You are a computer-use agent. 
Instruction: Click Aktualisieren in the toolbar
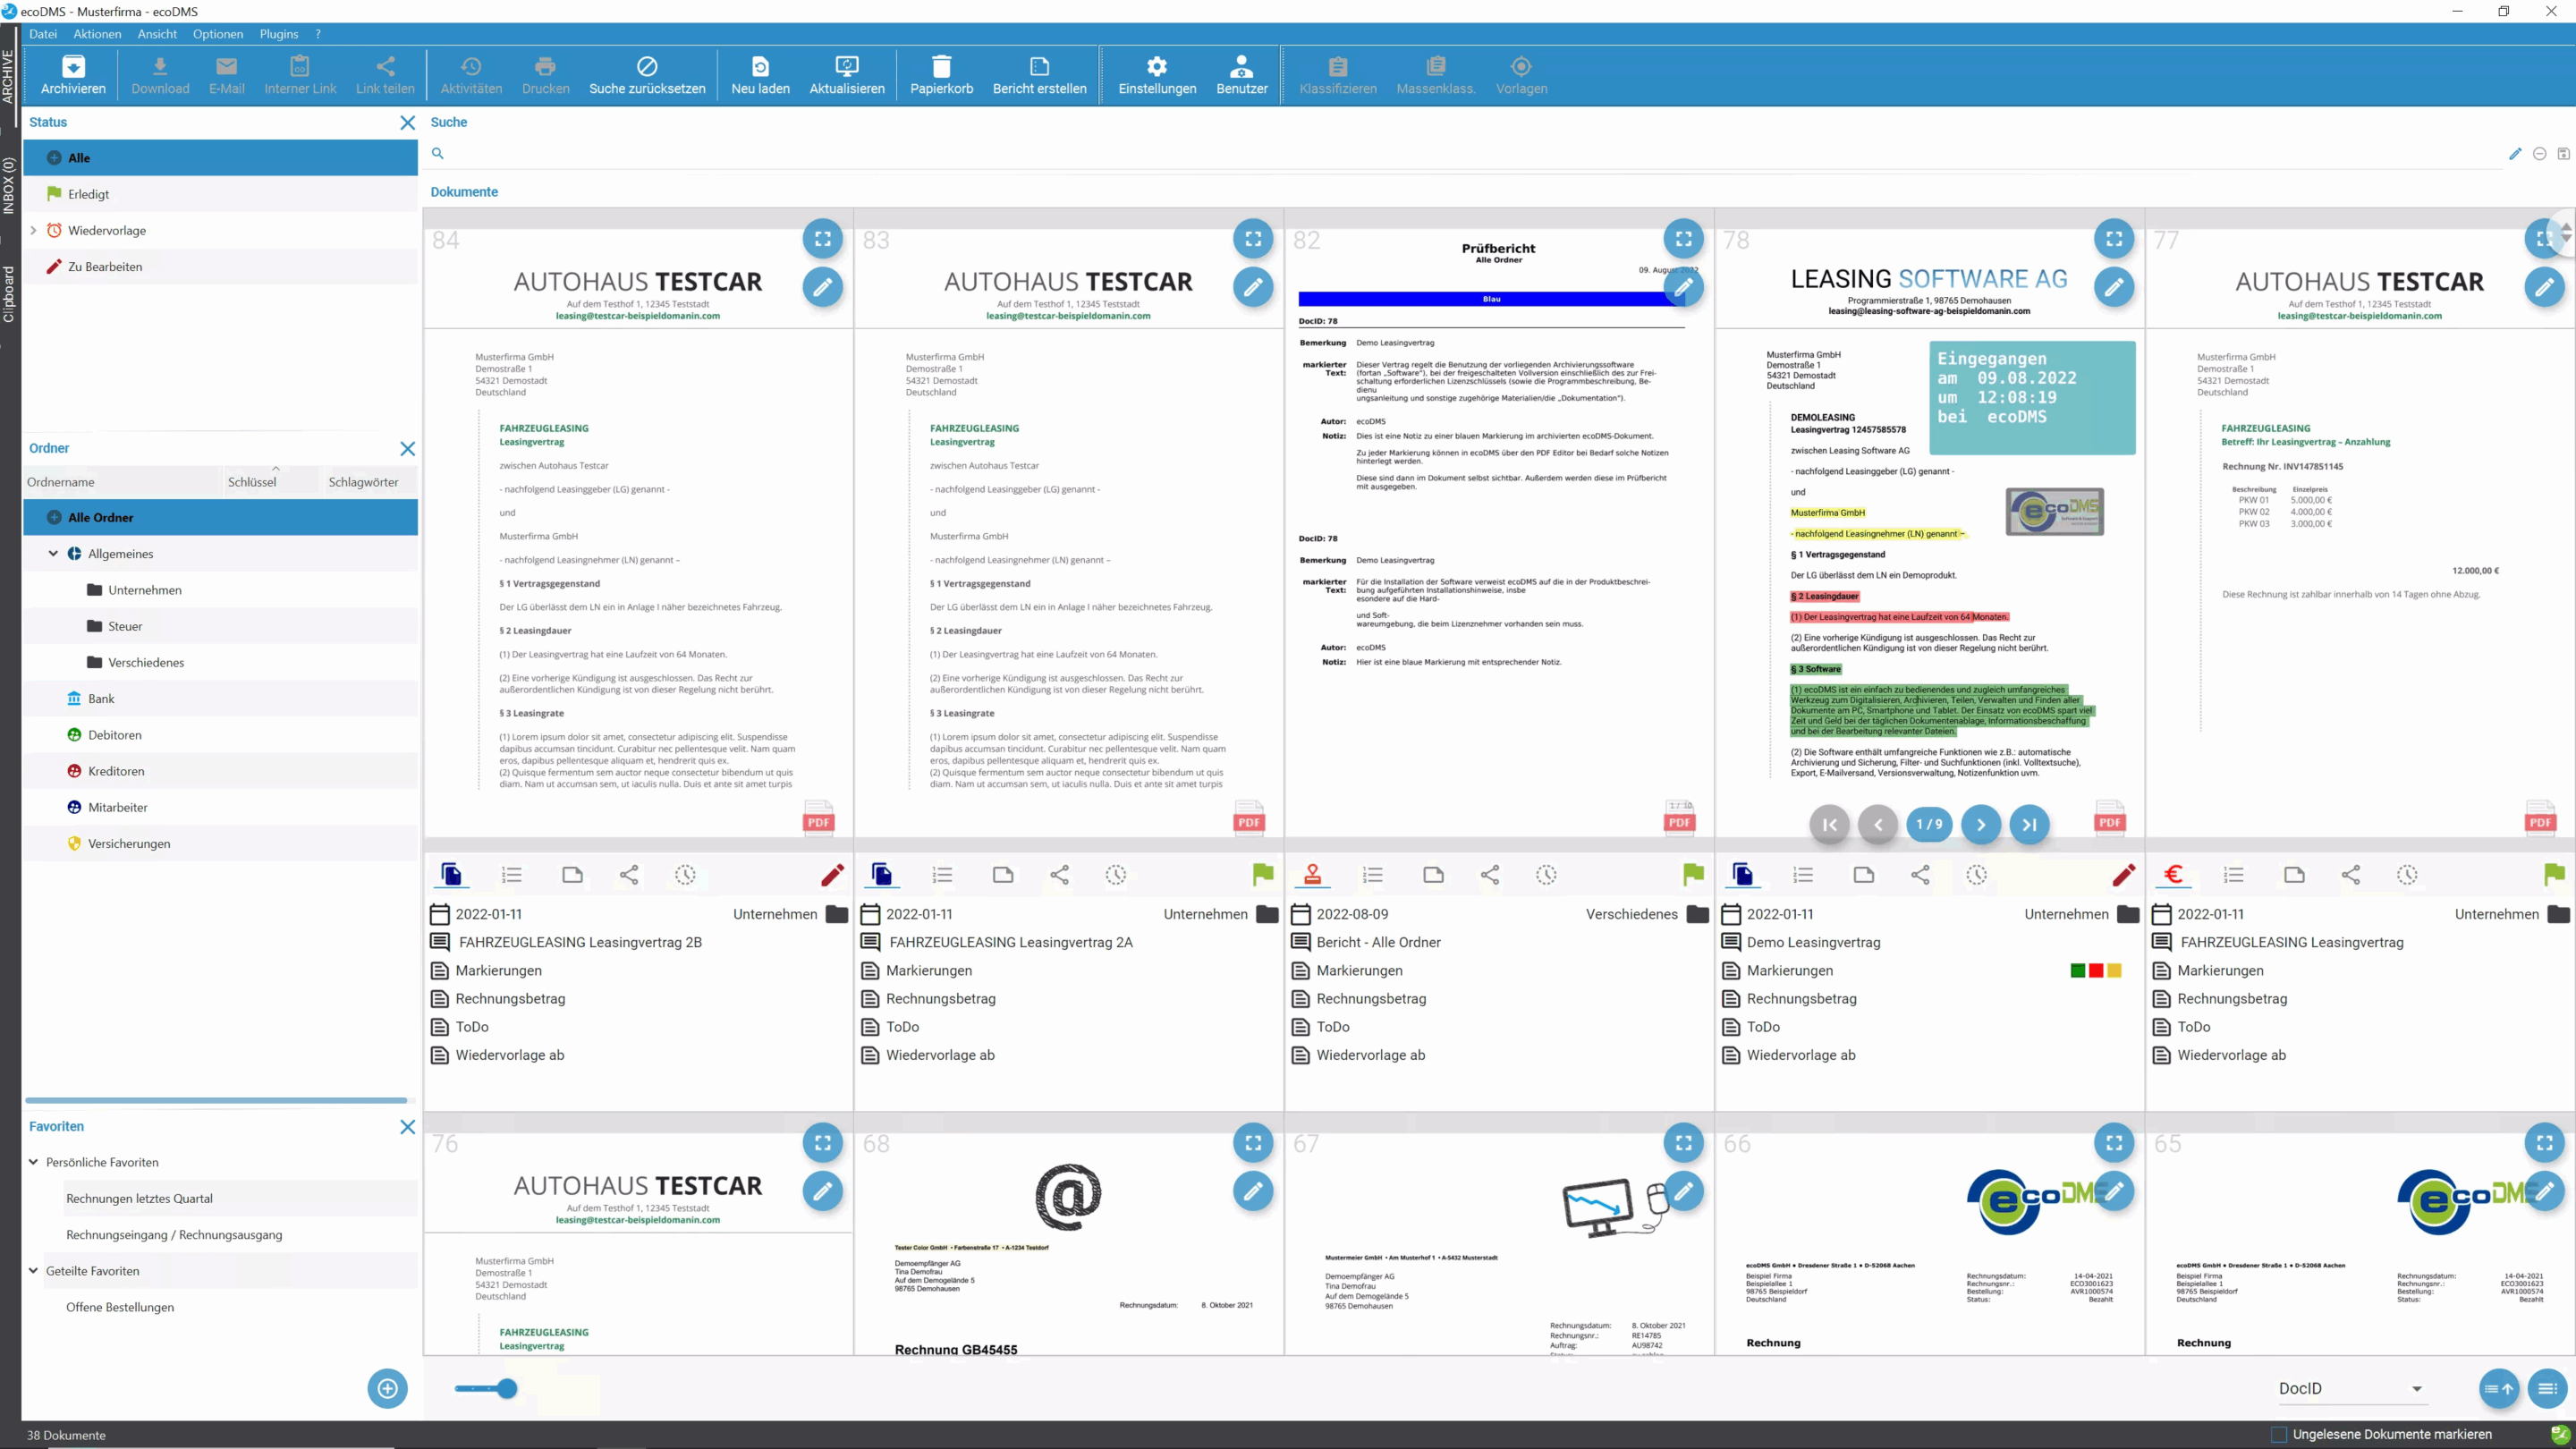(847, 75)
